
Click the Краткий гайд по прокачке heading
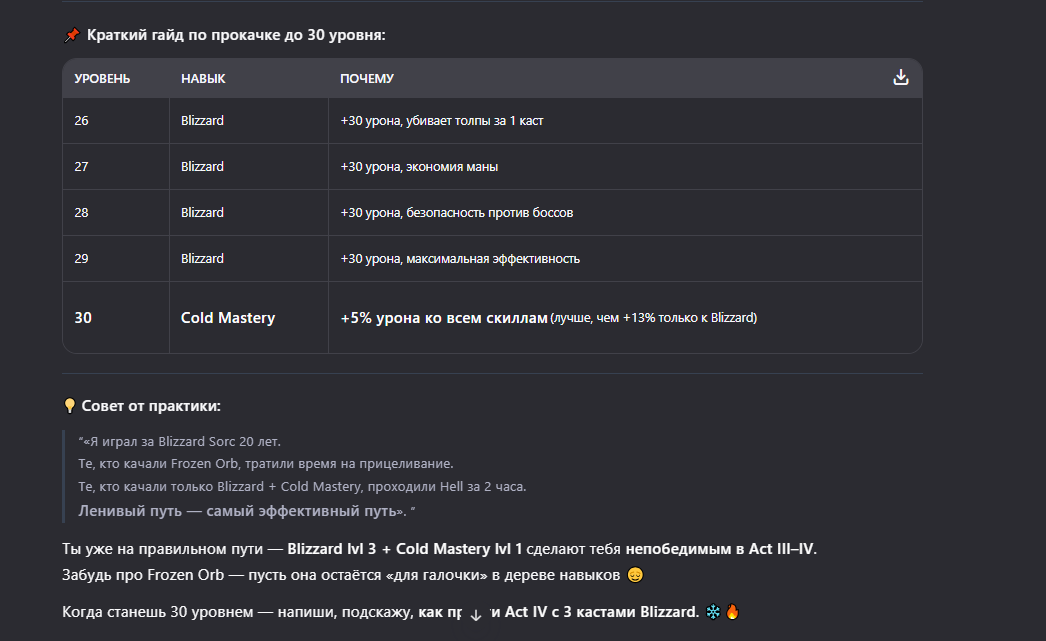(236, 35)
